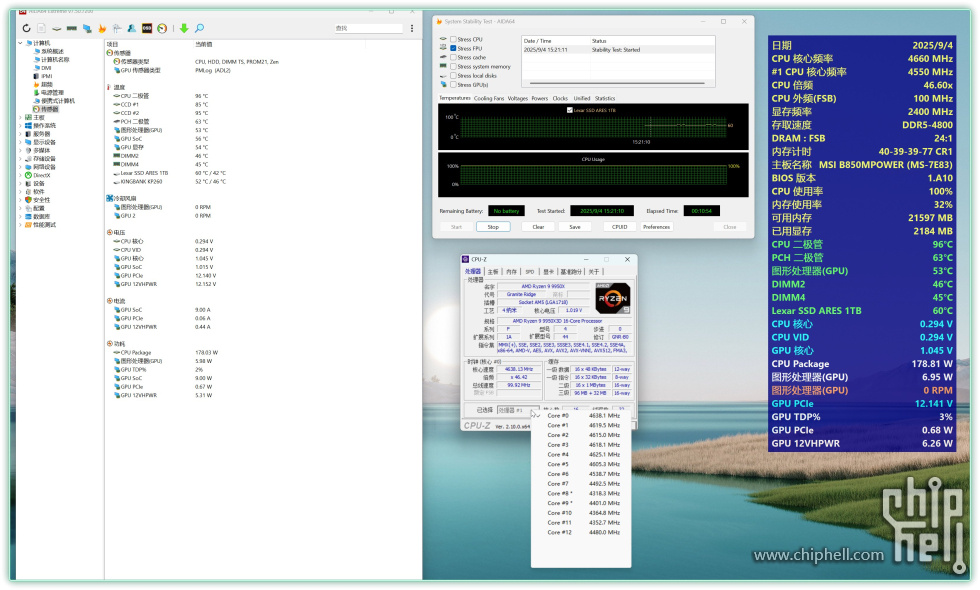Viewport: 980px width, 590px height.
Task: Switch to Statistics tab
Action: tap(605, 98)
